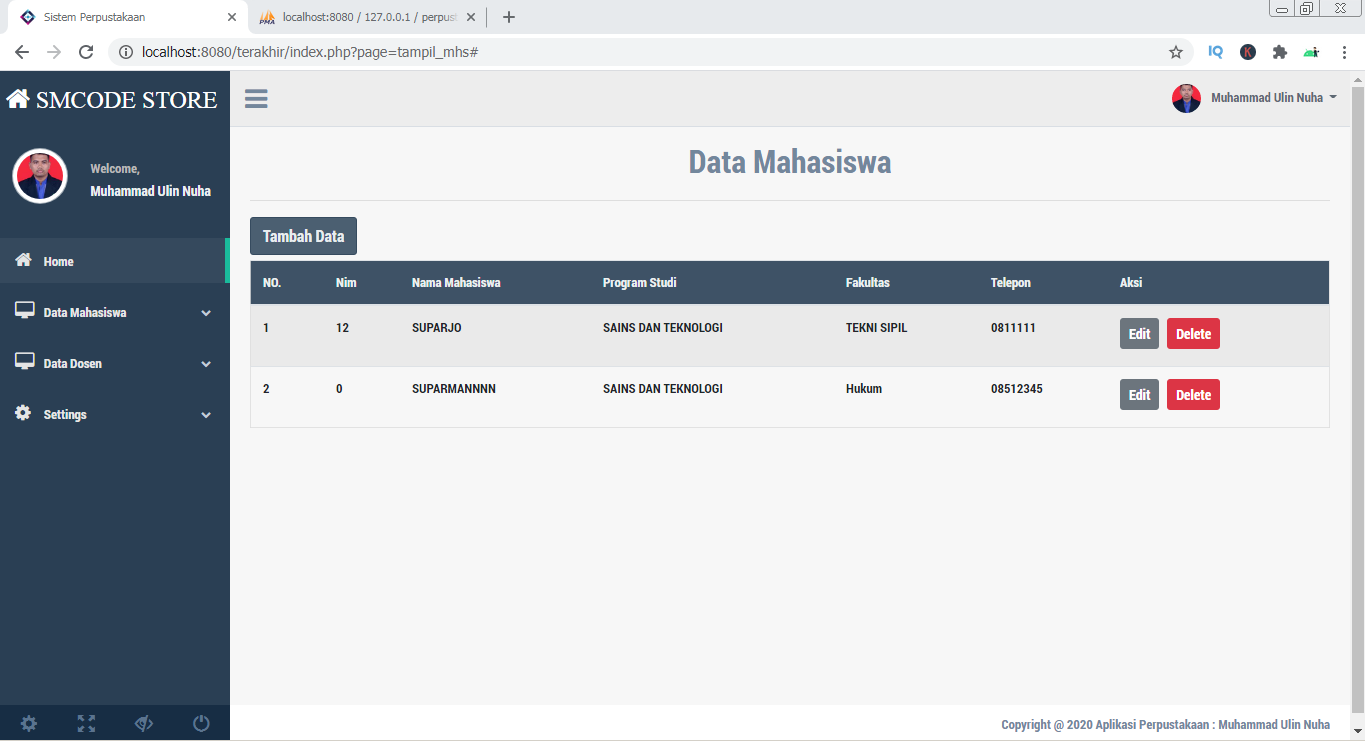Expand the Data Mahasiswa submenu
1365x741 pixels.
206,312
